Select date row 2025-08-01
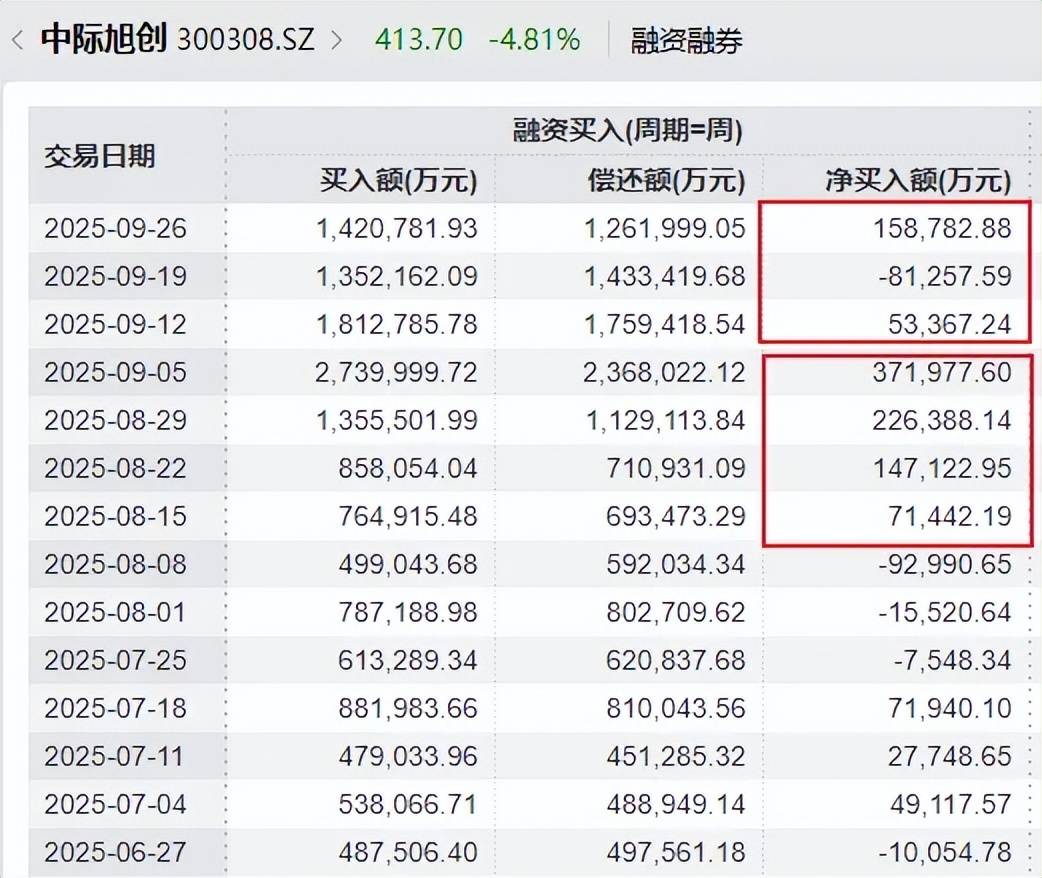1042x878 pixels. (116, 612)
